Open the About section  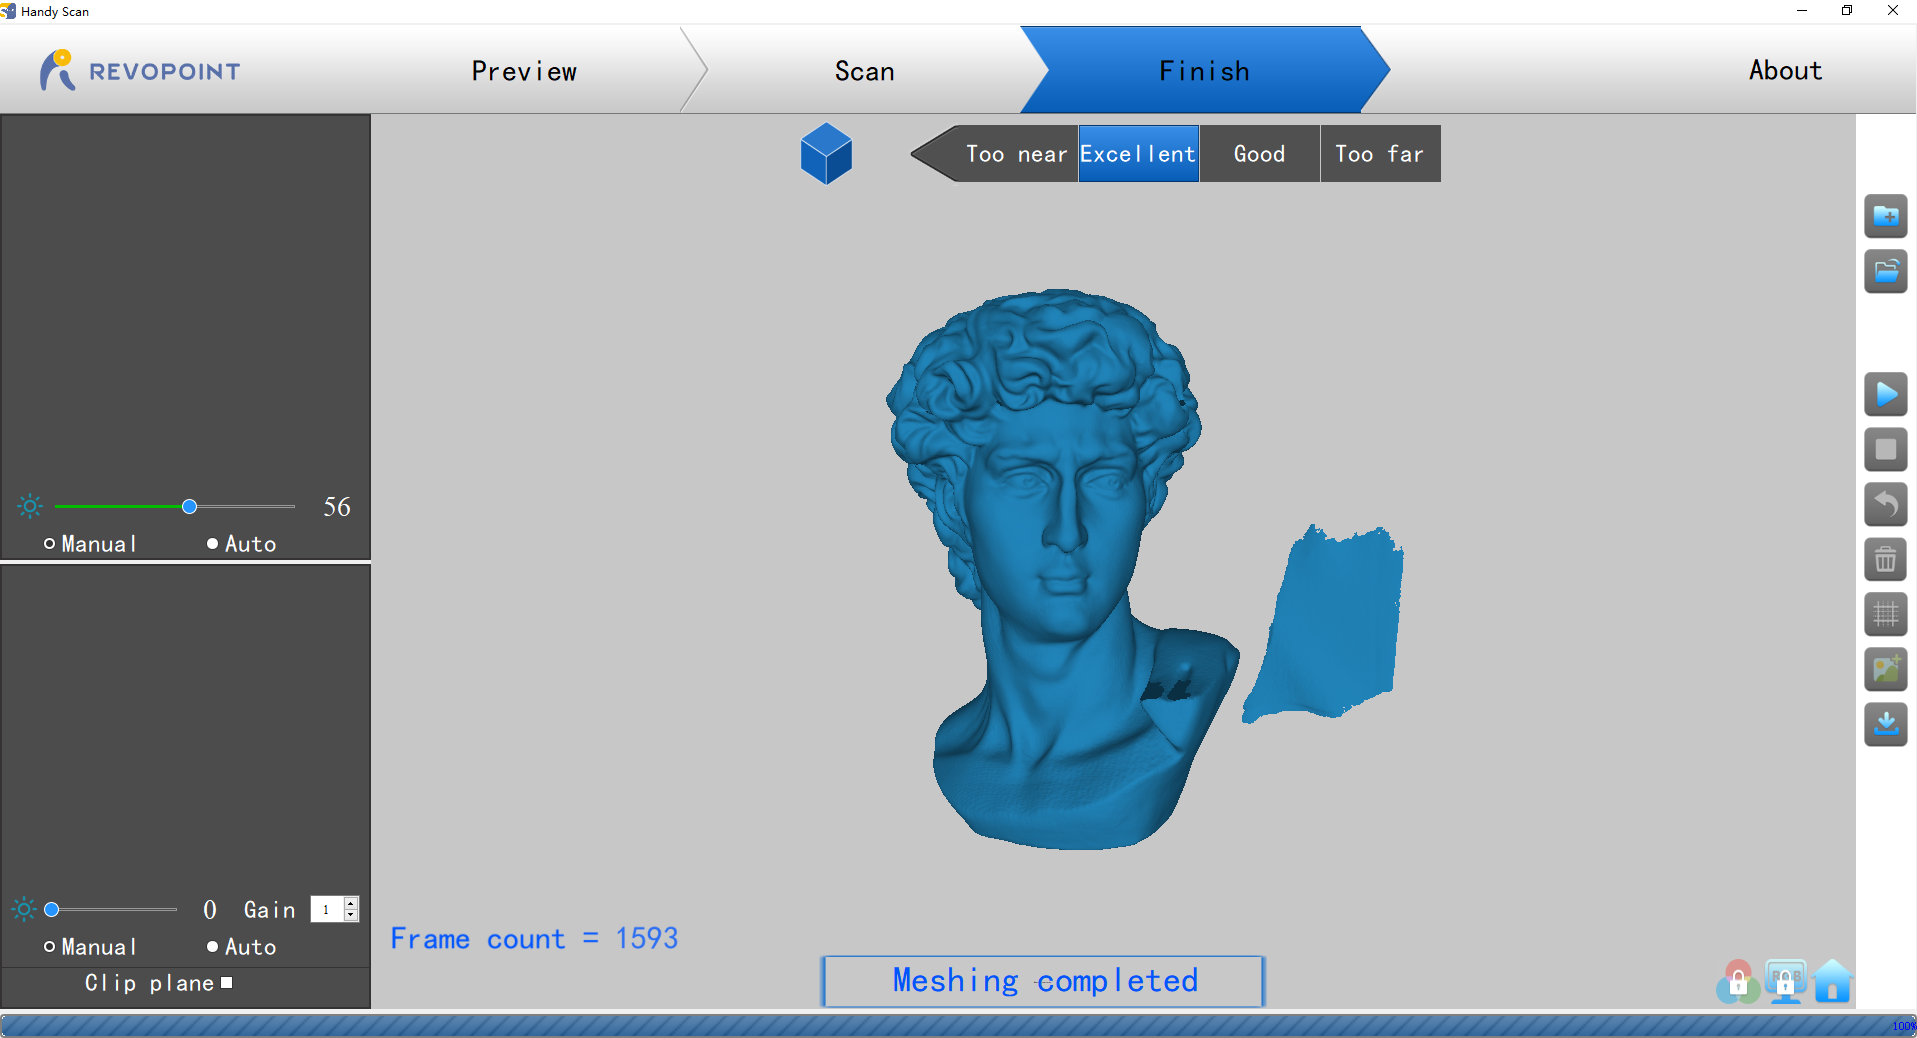(x=1784, y=70)
